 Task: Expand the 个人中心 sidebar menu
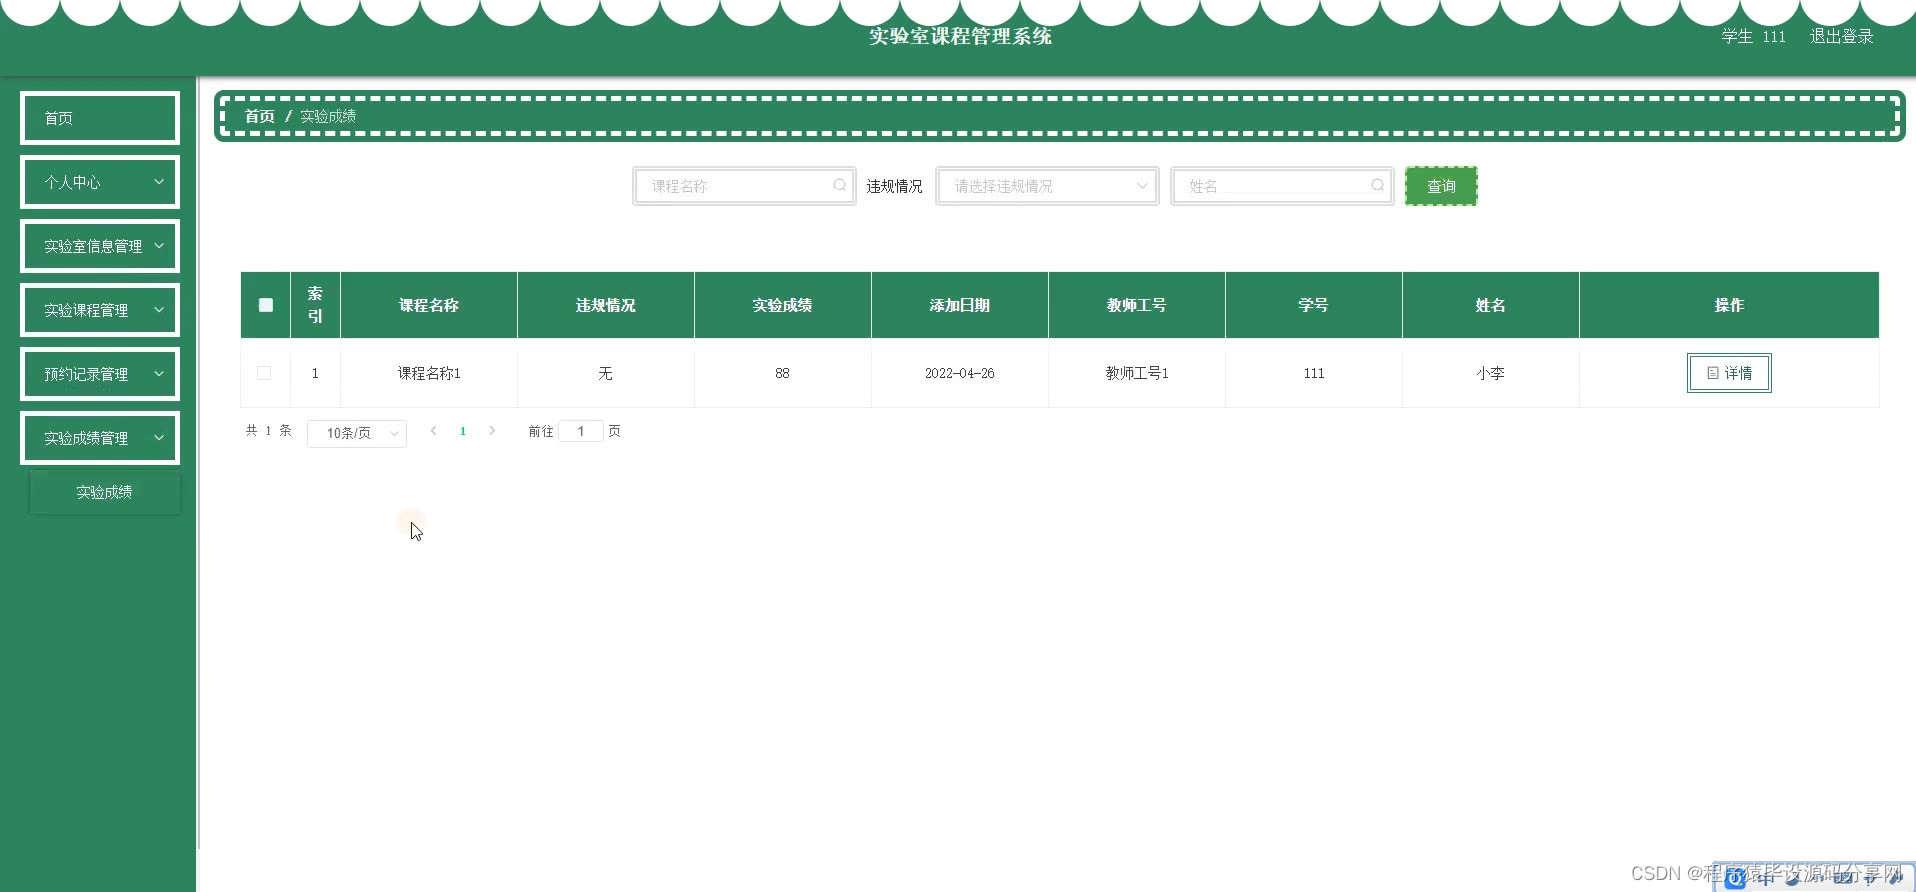100,182
